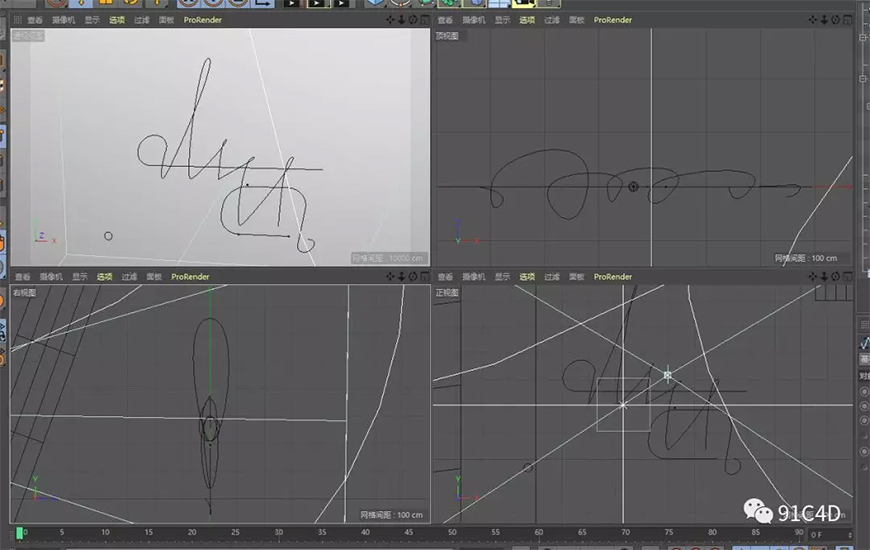
Task: Open 面板 menu in 右视图 viewport
Action: tap(154, 276)
